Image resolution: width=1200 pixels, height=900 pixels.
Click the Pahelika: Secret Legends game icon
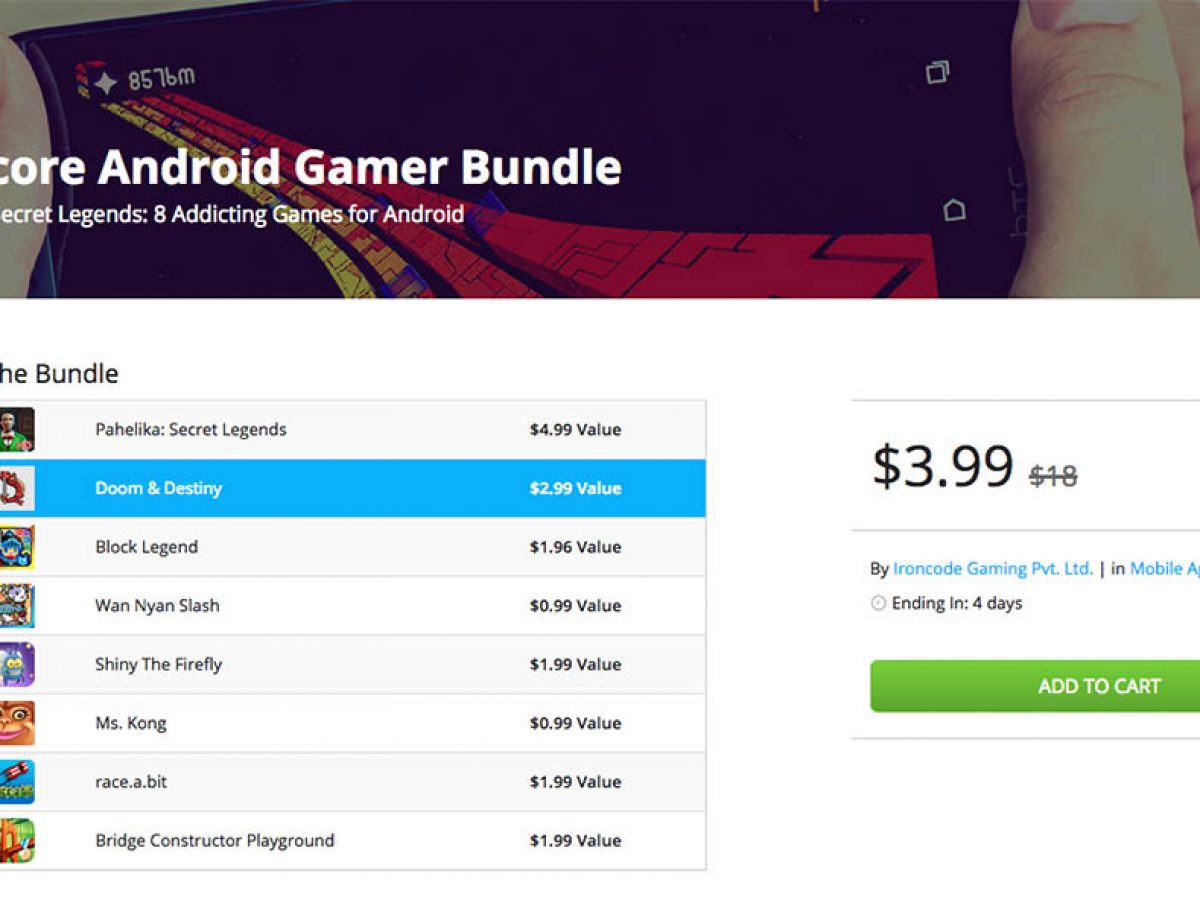pos(17,430)
